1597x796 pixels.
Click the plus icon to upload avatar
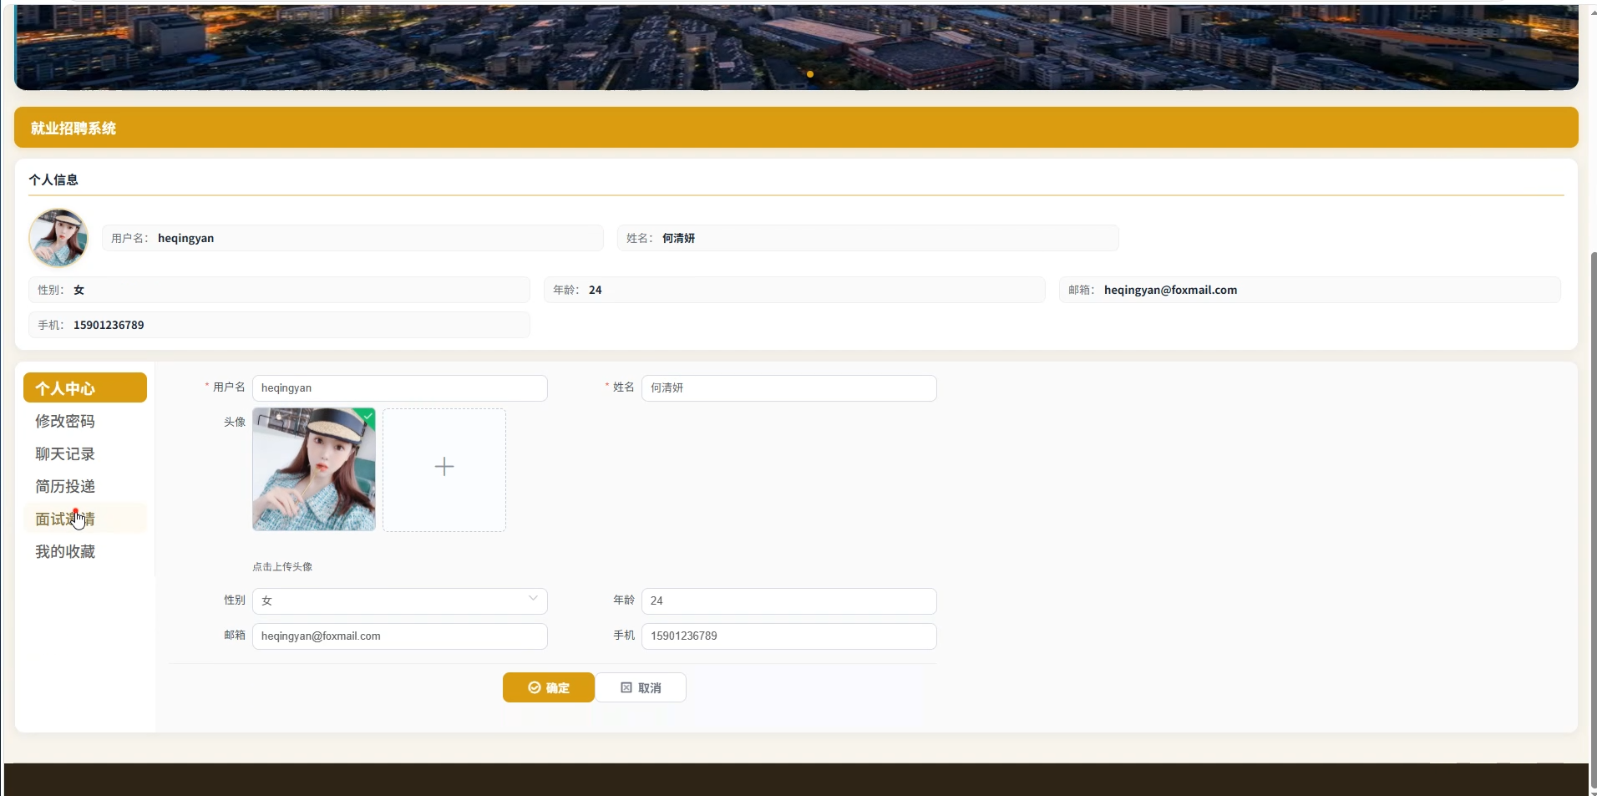tap(444, 467)
